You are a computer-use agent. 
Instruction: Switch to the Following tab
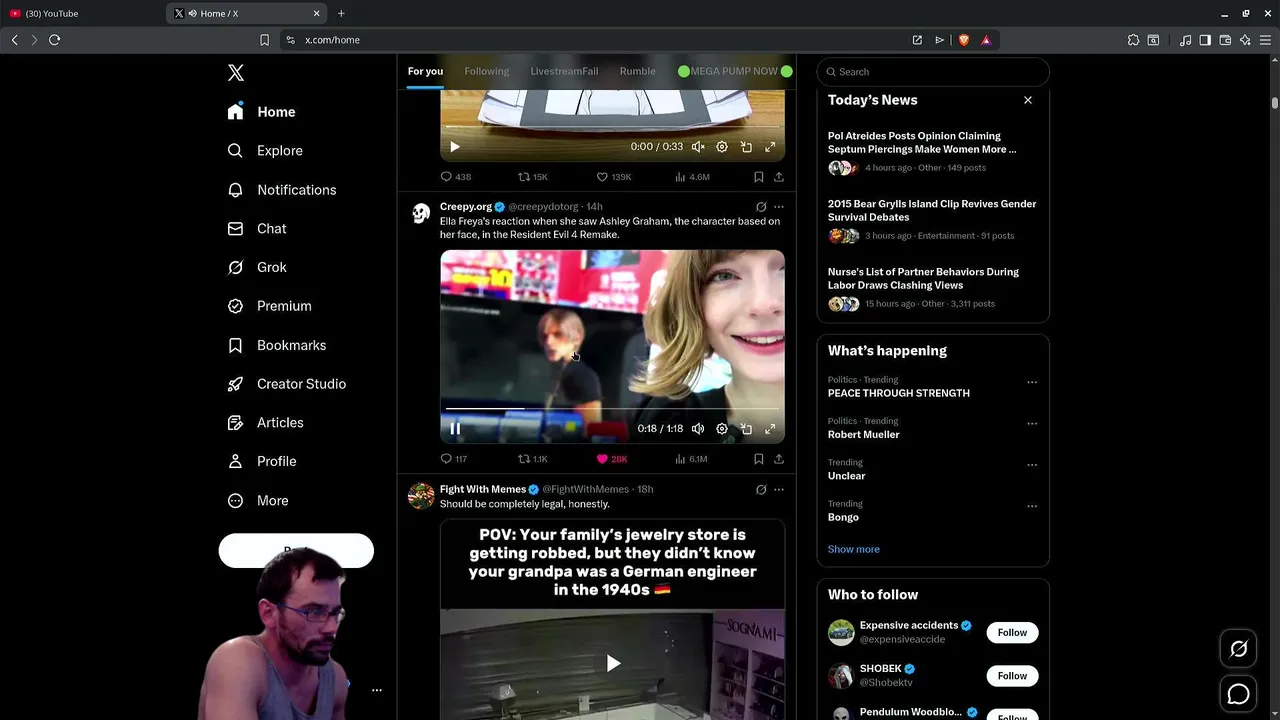pos(487,72)
